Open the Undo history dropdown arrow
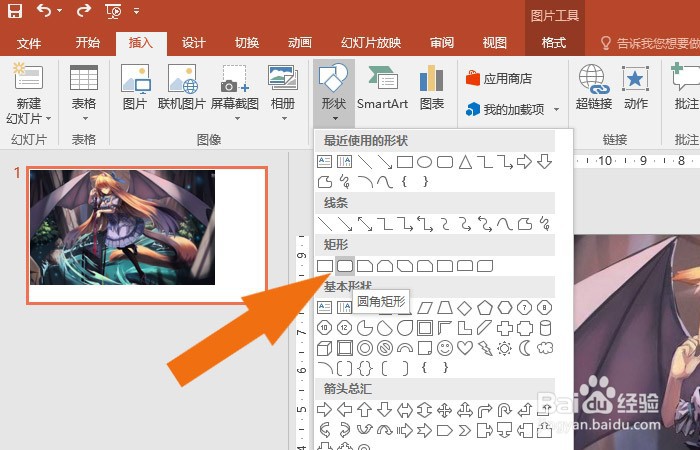This screenshot has height=450, width=700. tap(59, 11)
